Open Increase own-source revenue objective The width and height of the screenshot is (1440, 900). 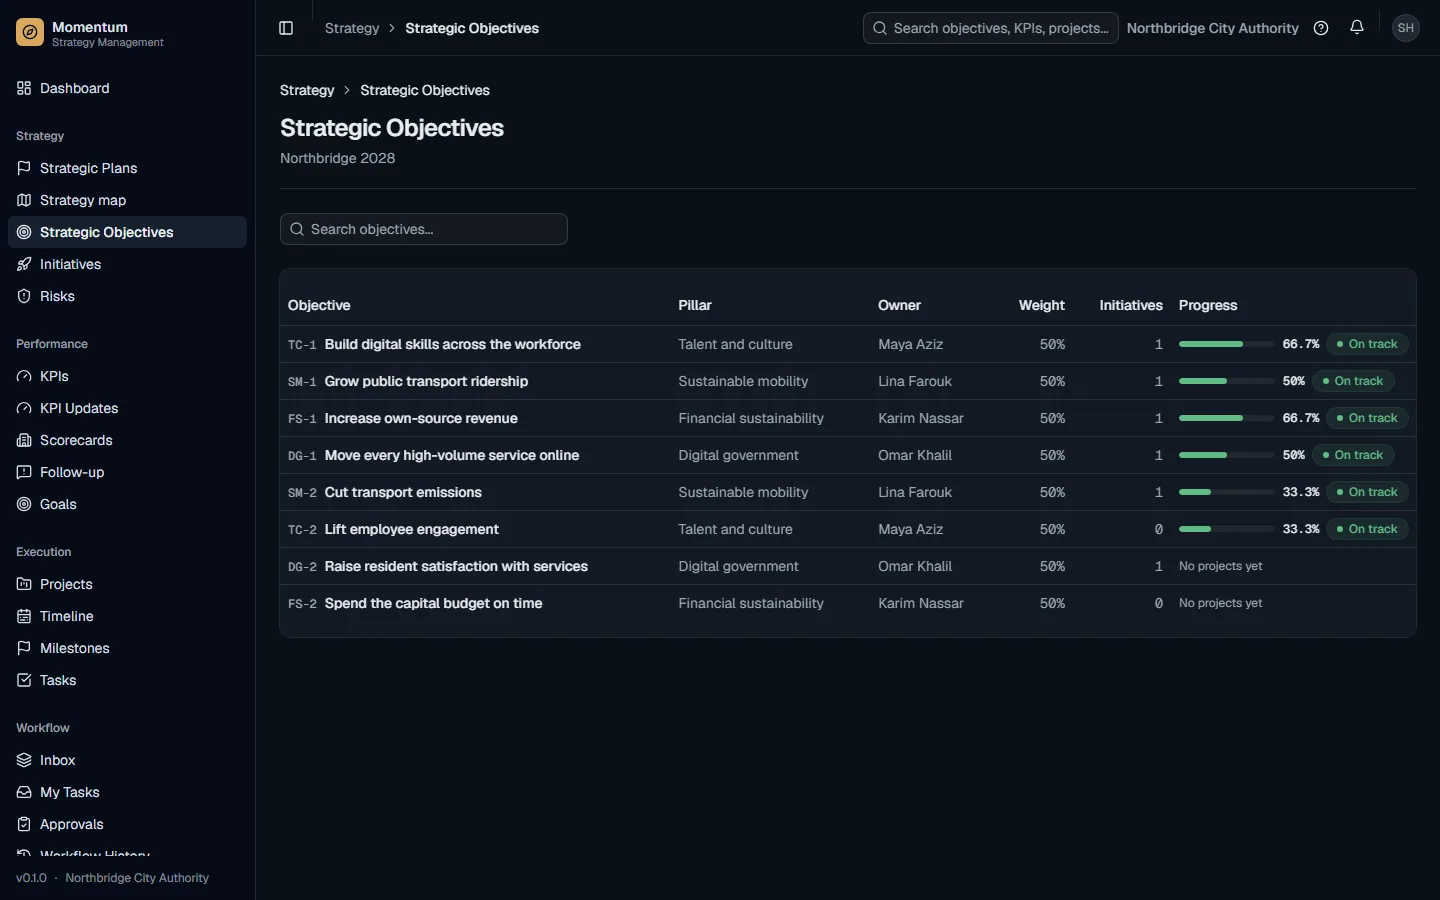tap(421, 418)
